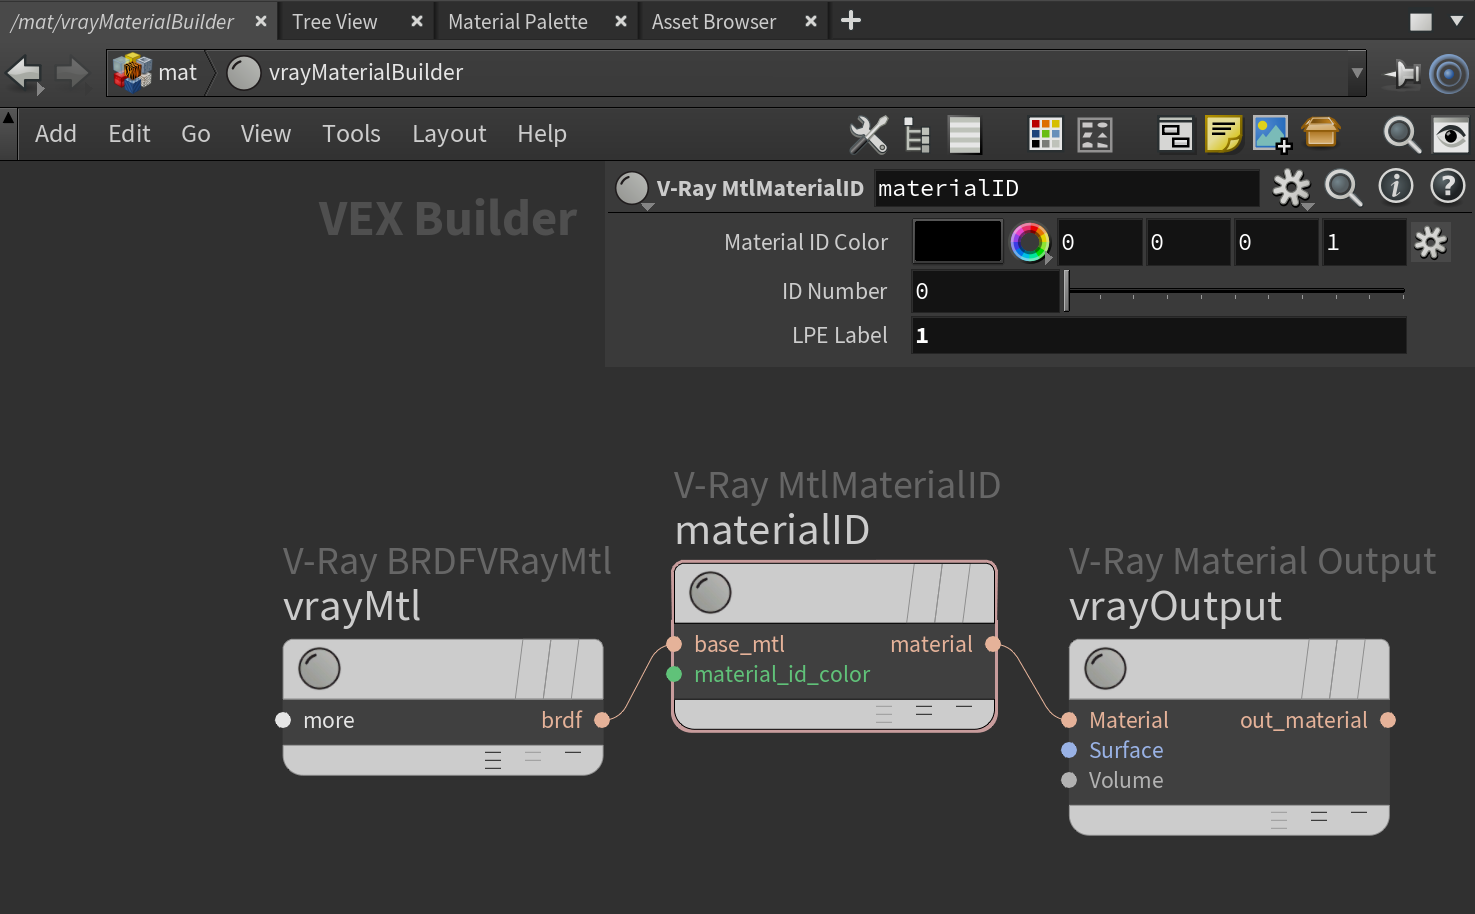Open the orange box gallery icon
This screenshot has height=914, width=1475.
coord(1321,133)
